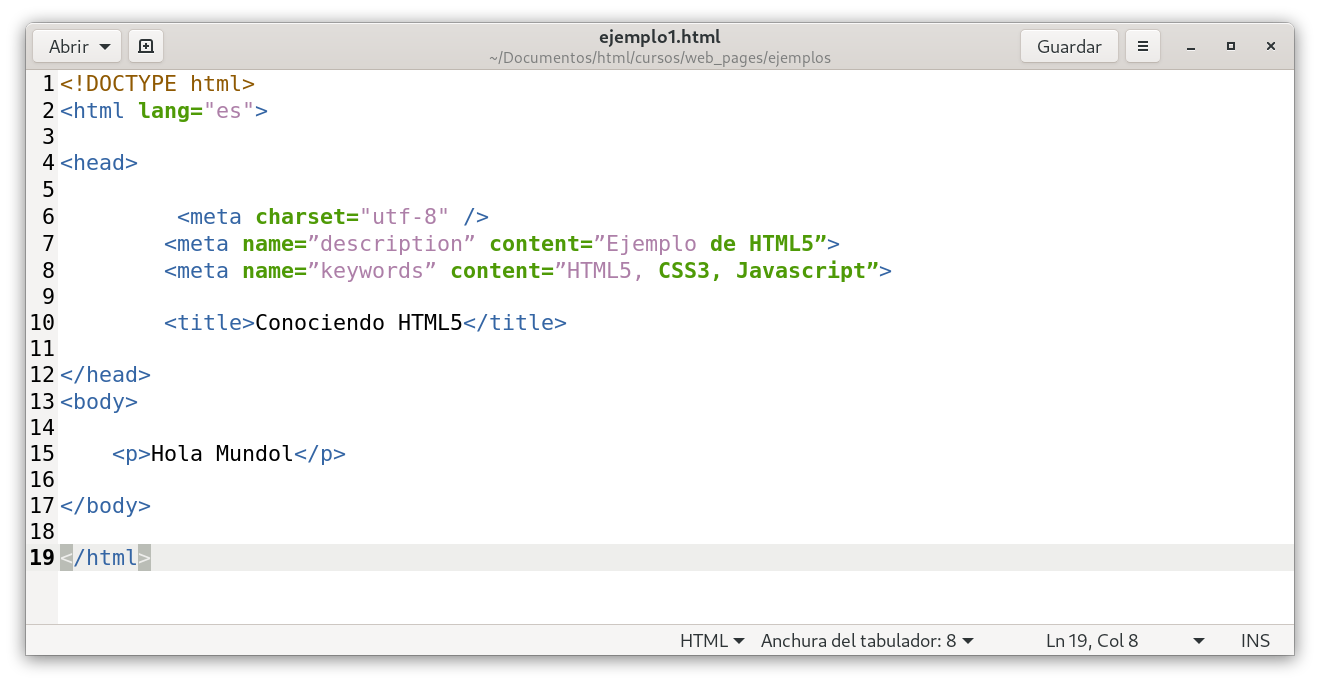Screen dimensions: 1320x684
Task: Expand the Abrir recent files dropdown
Action: point(104,47)
